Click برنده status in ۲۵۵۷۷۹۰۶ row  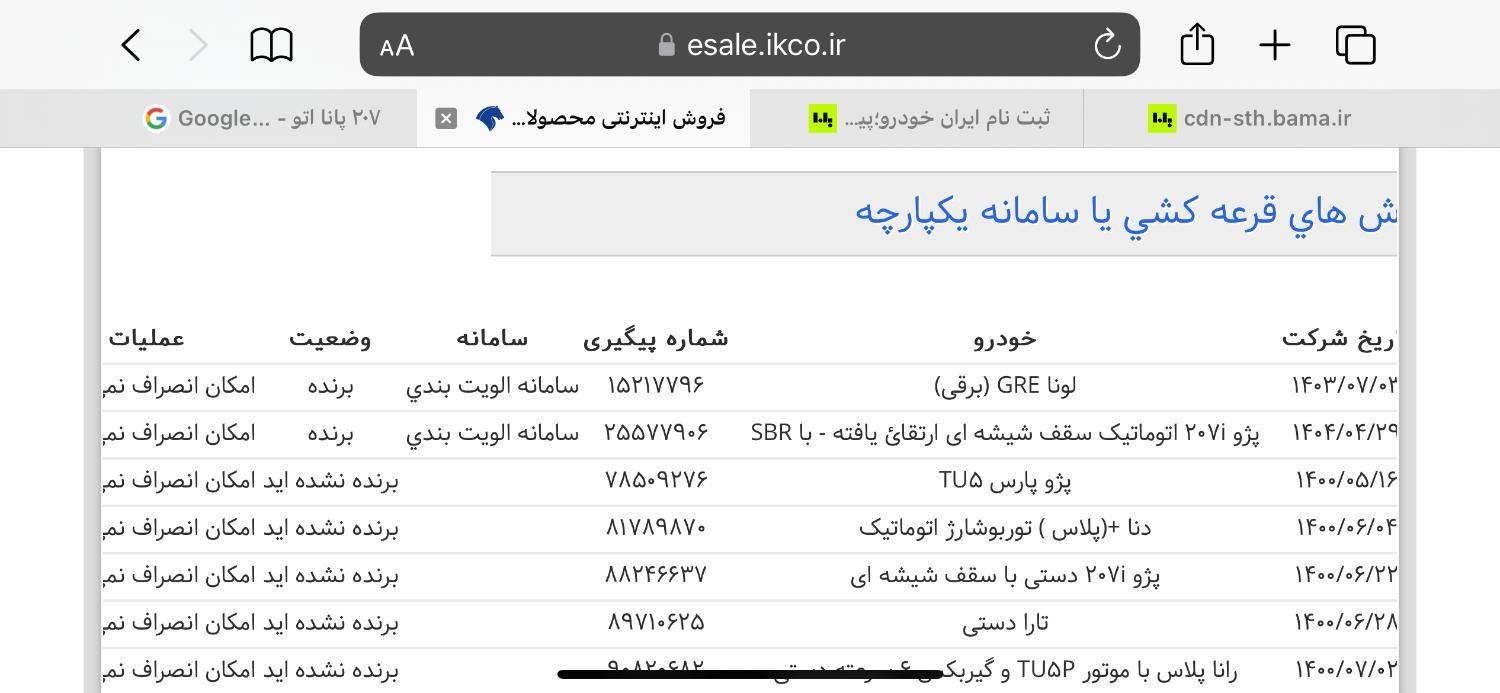coord(330,433)
